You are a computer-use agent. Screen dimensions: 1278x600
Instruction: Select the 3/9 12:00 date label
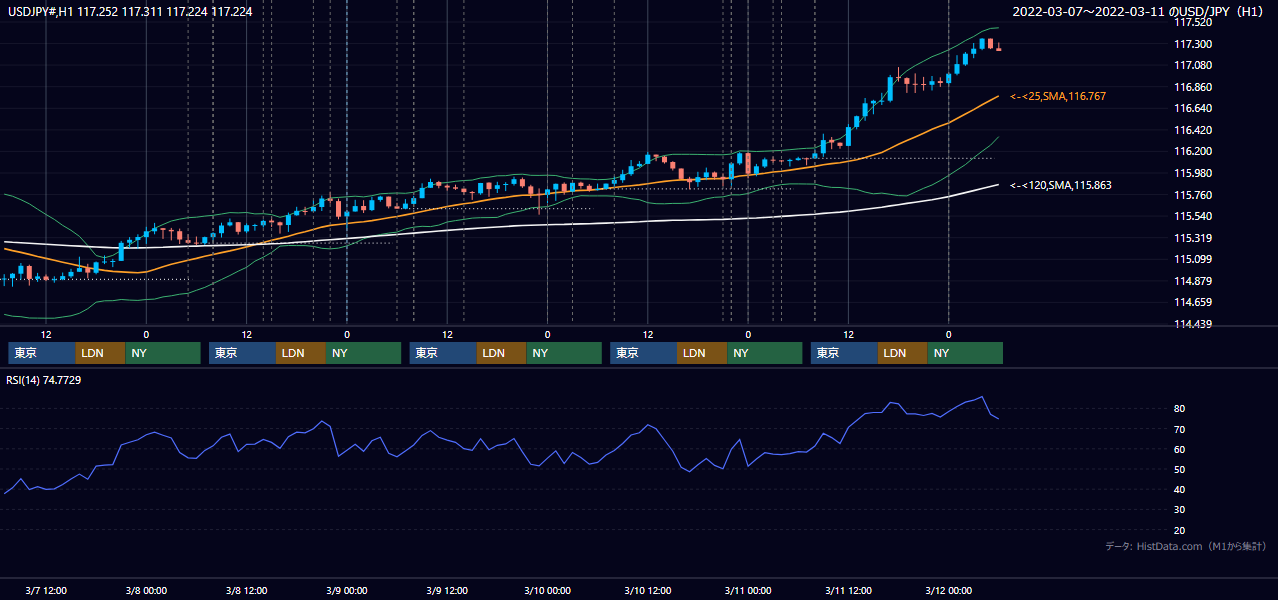coord(447,591)
